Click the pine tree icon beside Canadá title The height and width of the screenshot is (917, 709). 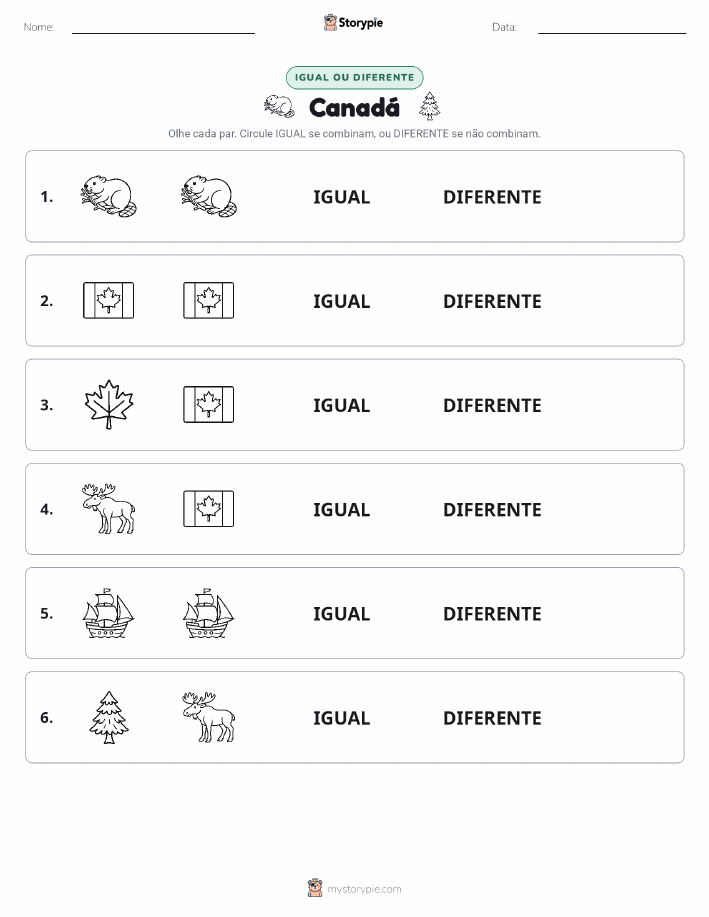[430, 106]
